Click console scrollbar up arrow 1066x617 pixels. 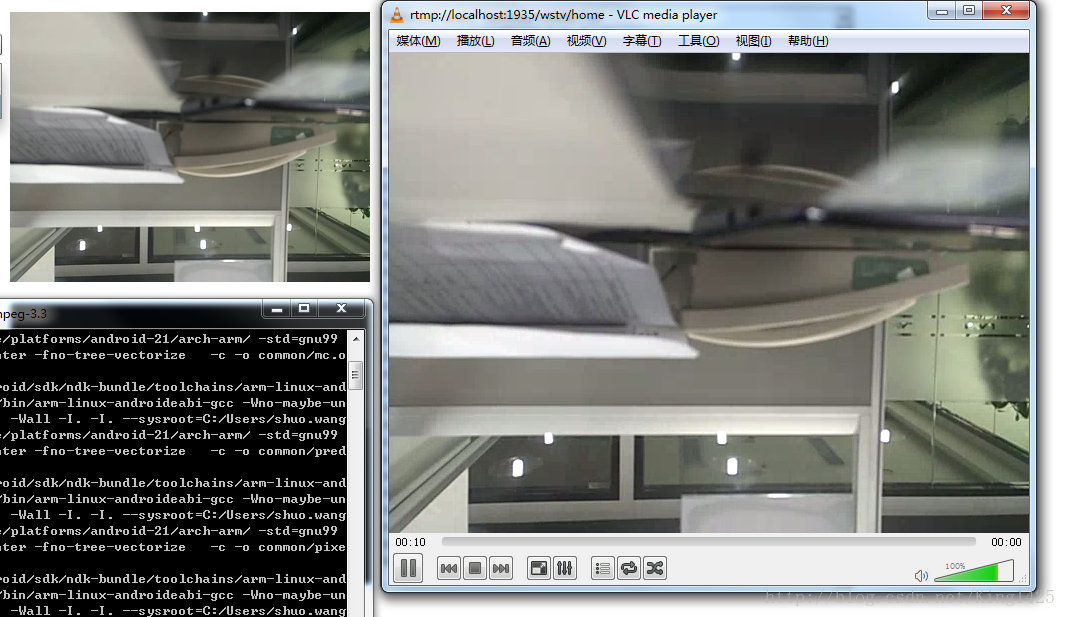coord(356,338)
